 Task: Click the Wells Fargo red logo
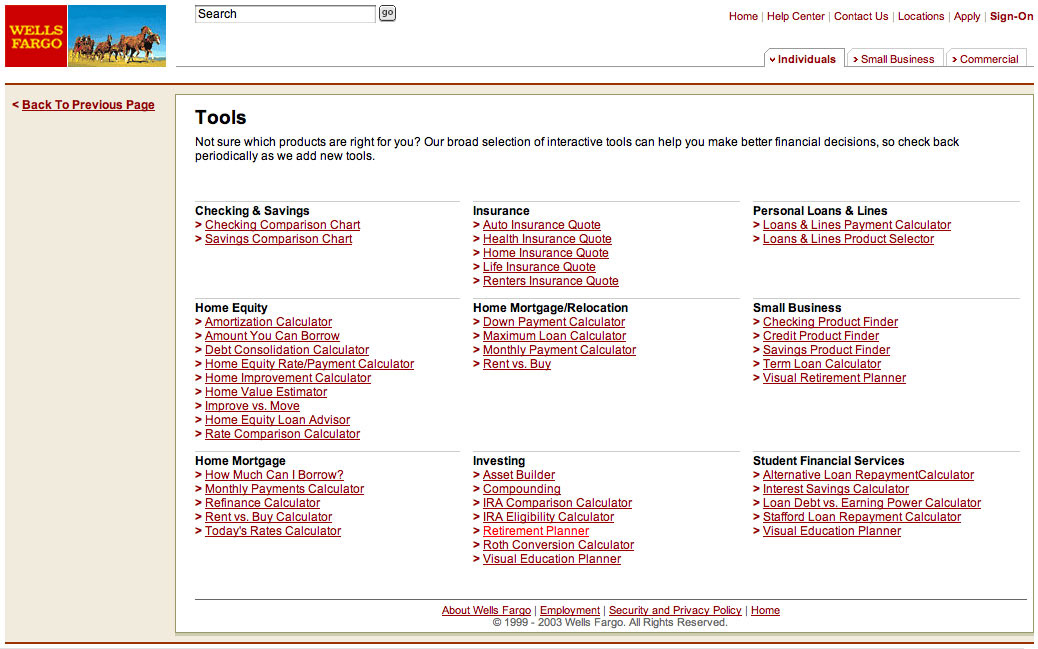tap(36, 36)
